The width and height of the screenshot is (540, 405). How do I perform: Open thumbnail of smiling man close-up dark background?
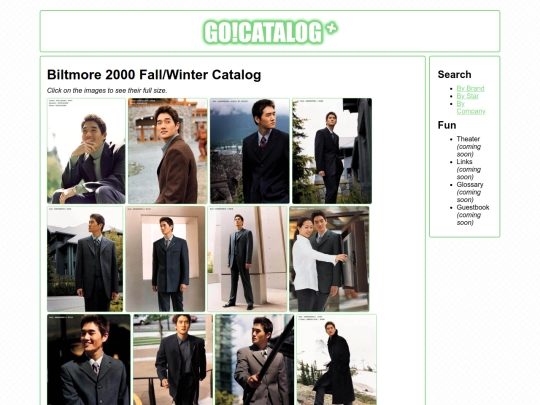[89, 360]
